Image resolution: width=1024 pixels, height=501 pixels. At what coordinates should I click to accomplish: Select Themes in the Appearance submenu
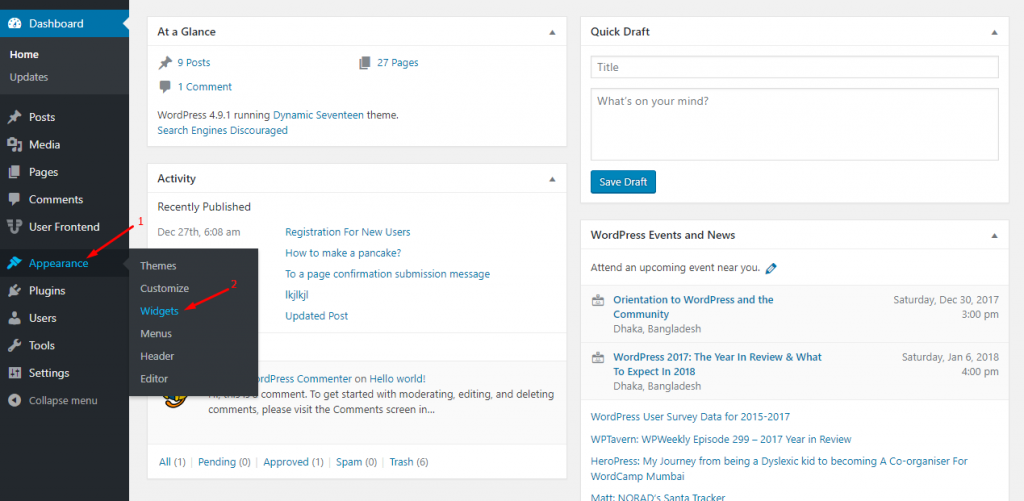point(158,266)
